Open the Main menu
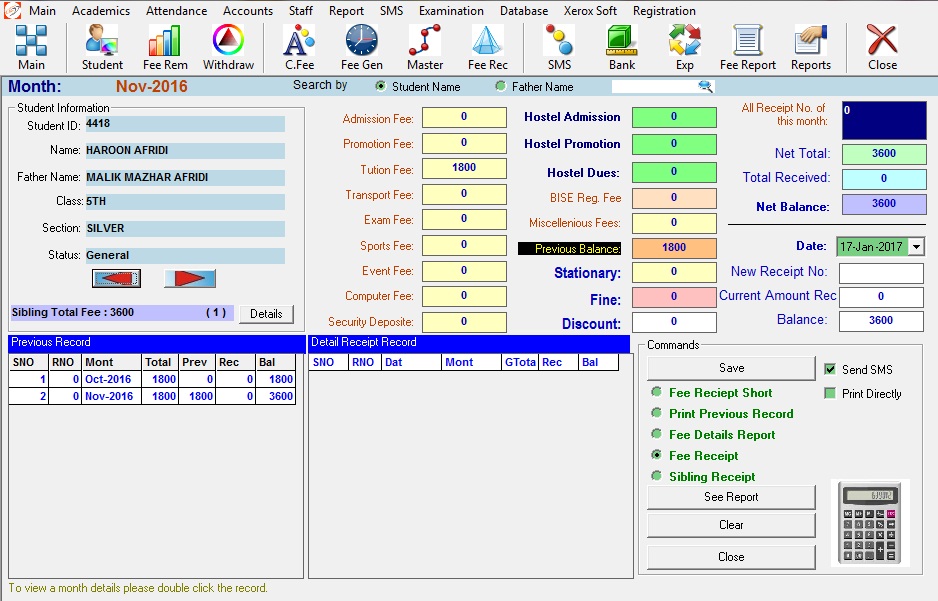 click(42, 11)
